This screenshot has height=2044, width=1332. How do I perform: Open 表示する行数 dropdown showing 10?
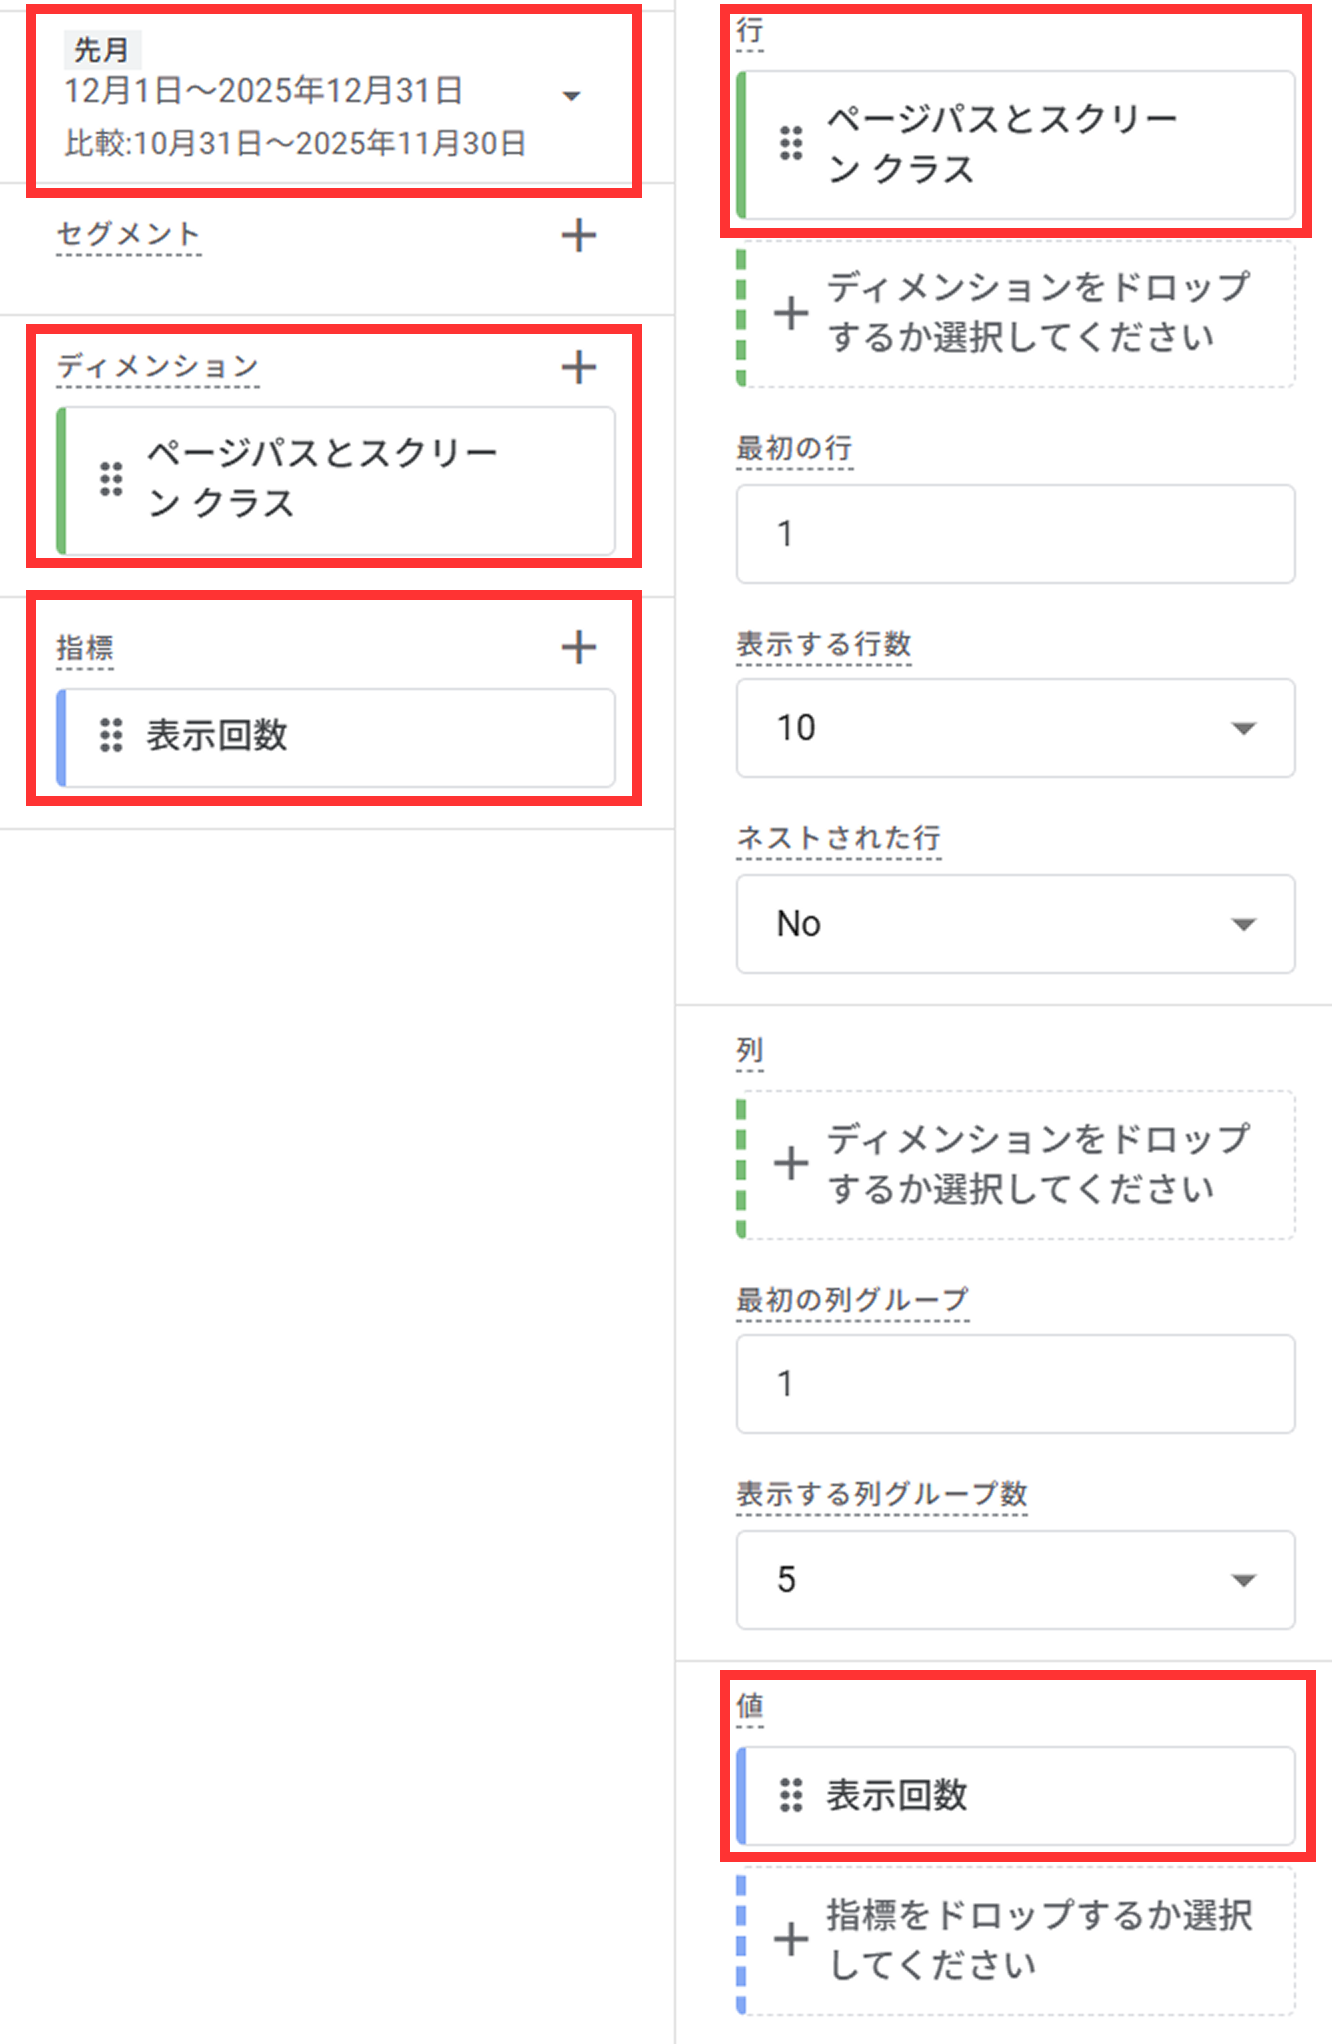pyautogui.click(x=1242, y=728)
